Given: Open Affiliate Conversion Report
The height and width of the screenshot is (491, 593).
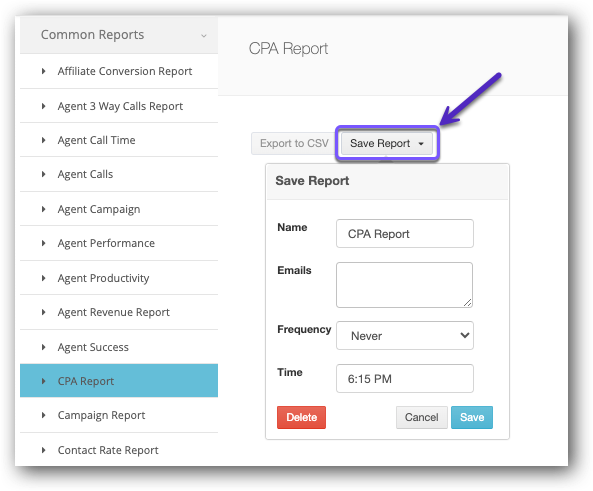Looking at the screenshot, I should click(x=125, y=71).
